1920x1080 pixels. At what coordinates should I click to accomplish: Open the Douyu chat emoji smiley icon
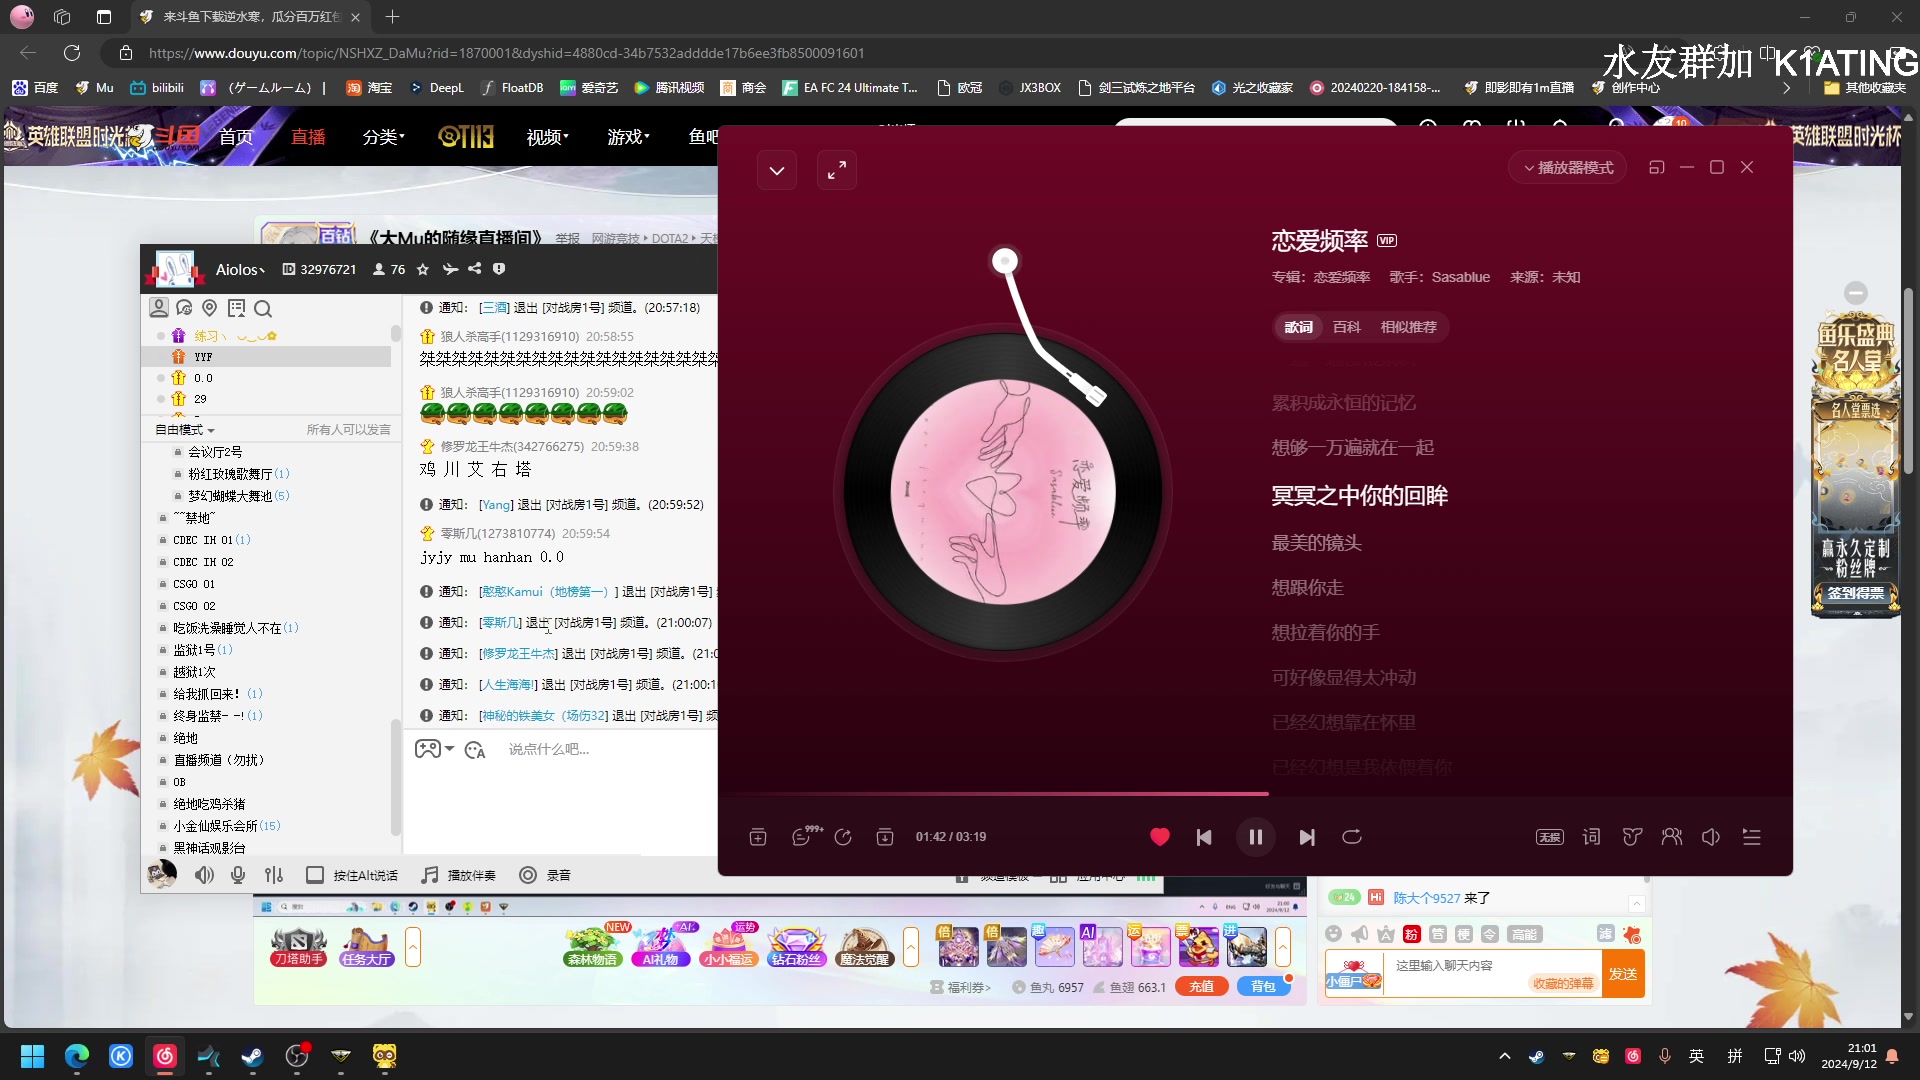tap(1333, 934)
